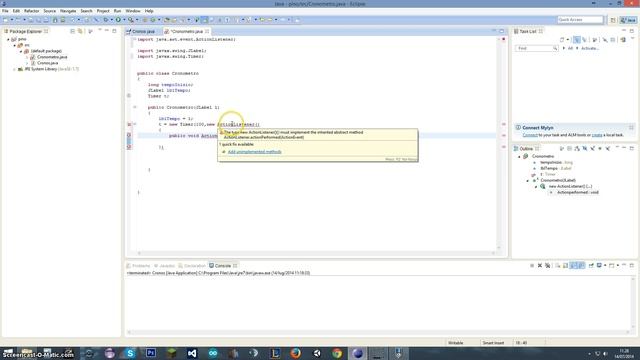Screen dimensions: 640x360
Task: Open New Task dropdown arrow in Task List
Action: pos(568,40)
